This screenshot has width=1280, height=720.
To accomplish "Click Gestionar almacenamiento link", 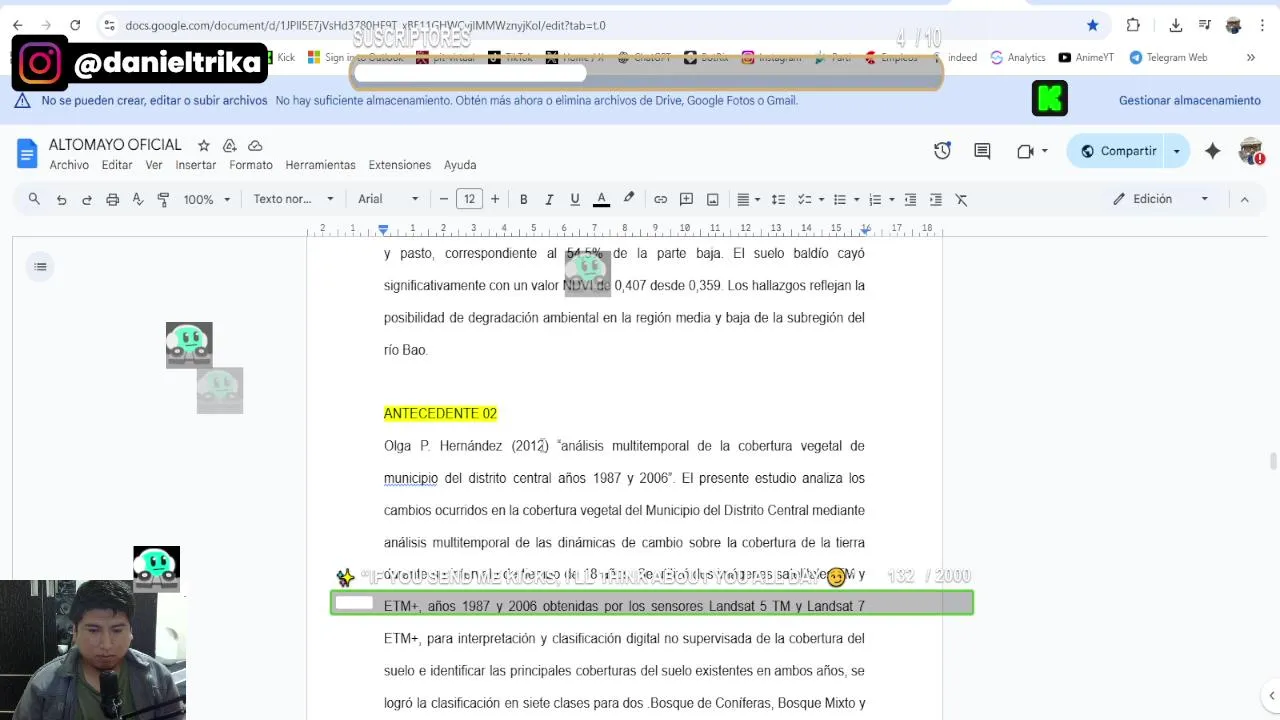I will point(1189,100).
